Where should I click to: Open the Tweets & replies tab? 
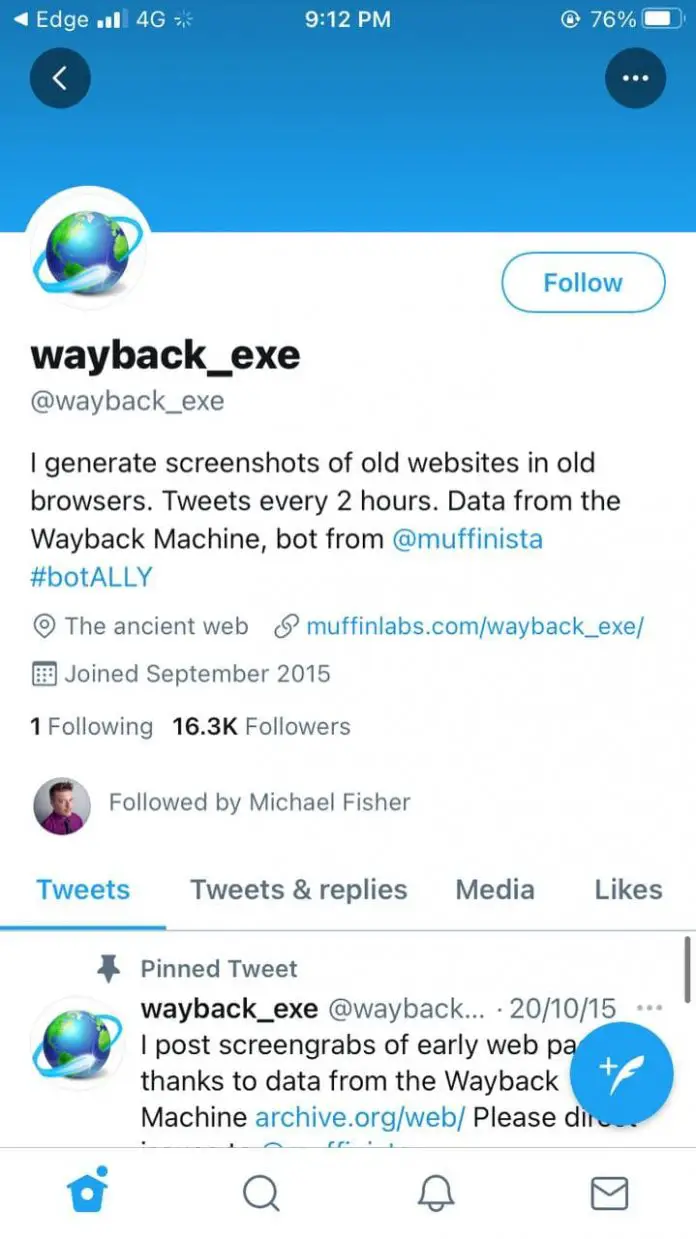click(297, 889)
